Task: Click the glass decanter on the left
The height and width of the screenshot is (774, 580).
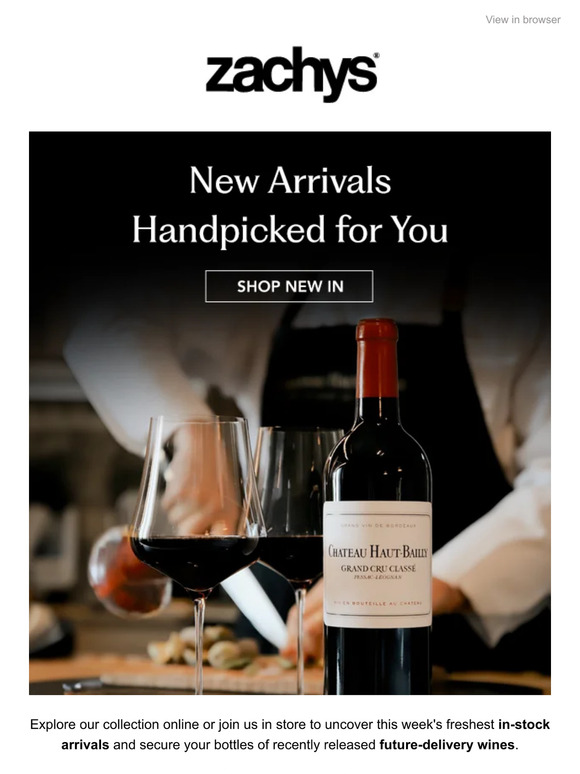Action: point(126,575)
